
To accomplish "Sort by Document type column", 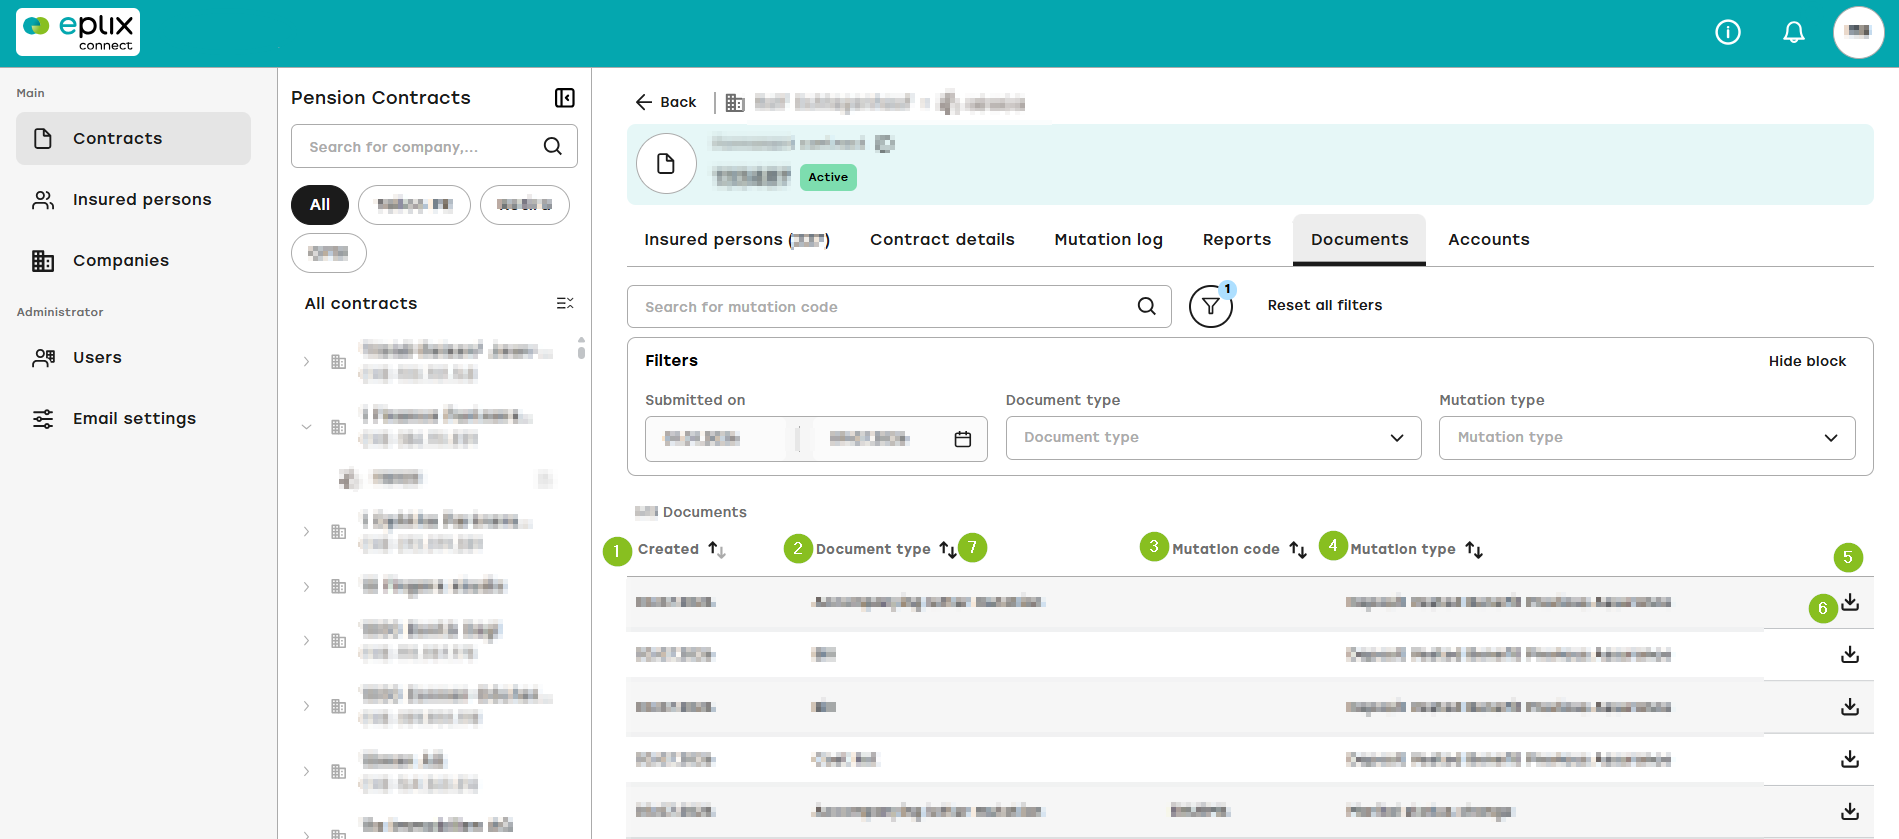I will [x=948, y=549].
